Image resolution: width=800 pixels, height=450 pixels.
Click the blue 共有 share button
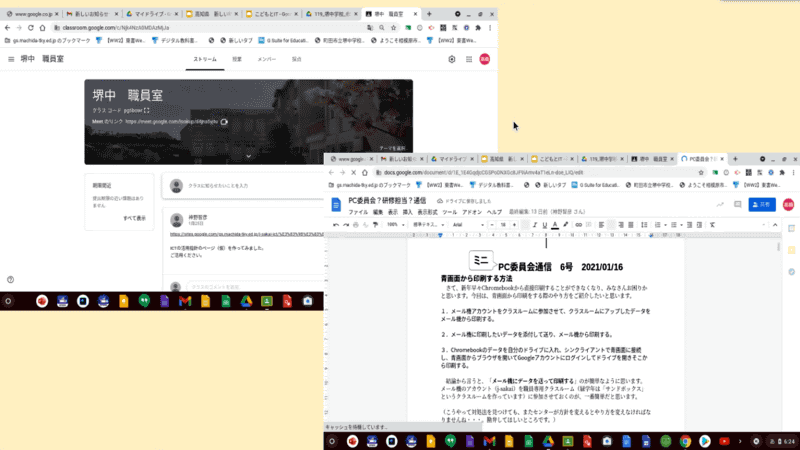[762, 205]
